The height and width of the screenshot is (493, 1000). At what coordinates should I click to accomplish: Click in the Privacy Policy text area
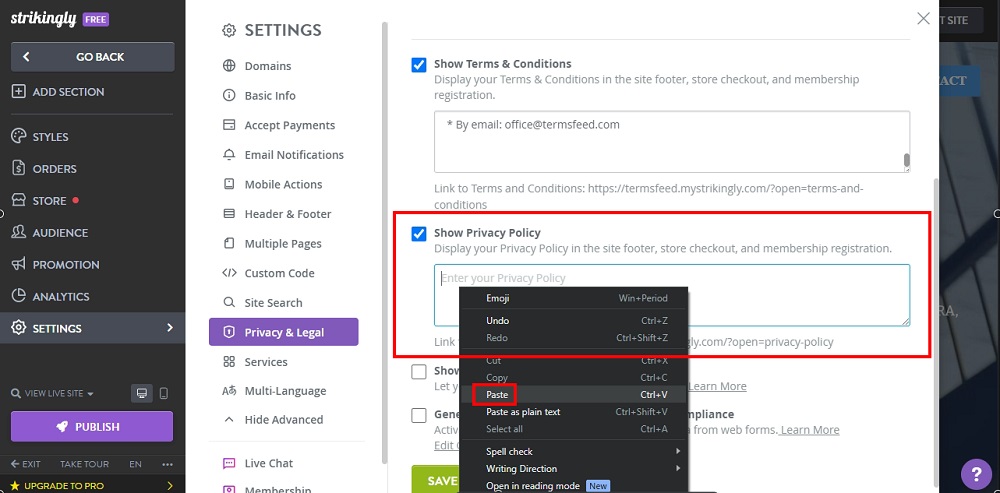(672, 295)
